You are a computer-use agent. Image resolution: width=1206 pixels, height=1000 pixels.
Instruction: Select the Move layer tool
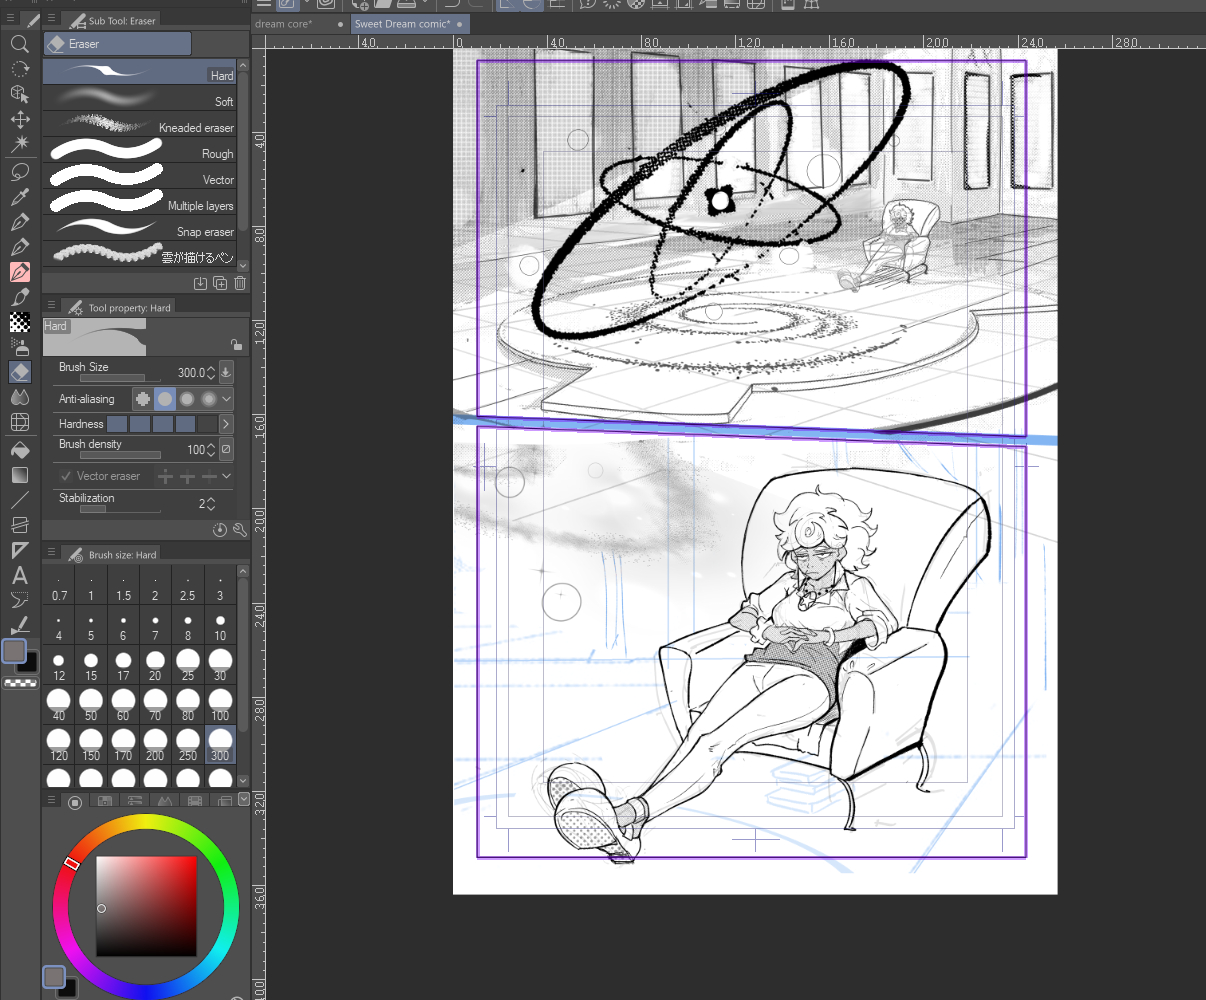coord(19,119)
